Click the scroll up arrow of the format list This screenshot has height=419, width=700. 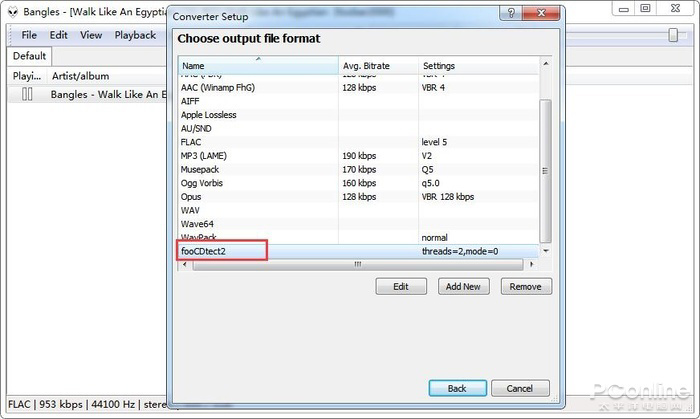point(546,64)
